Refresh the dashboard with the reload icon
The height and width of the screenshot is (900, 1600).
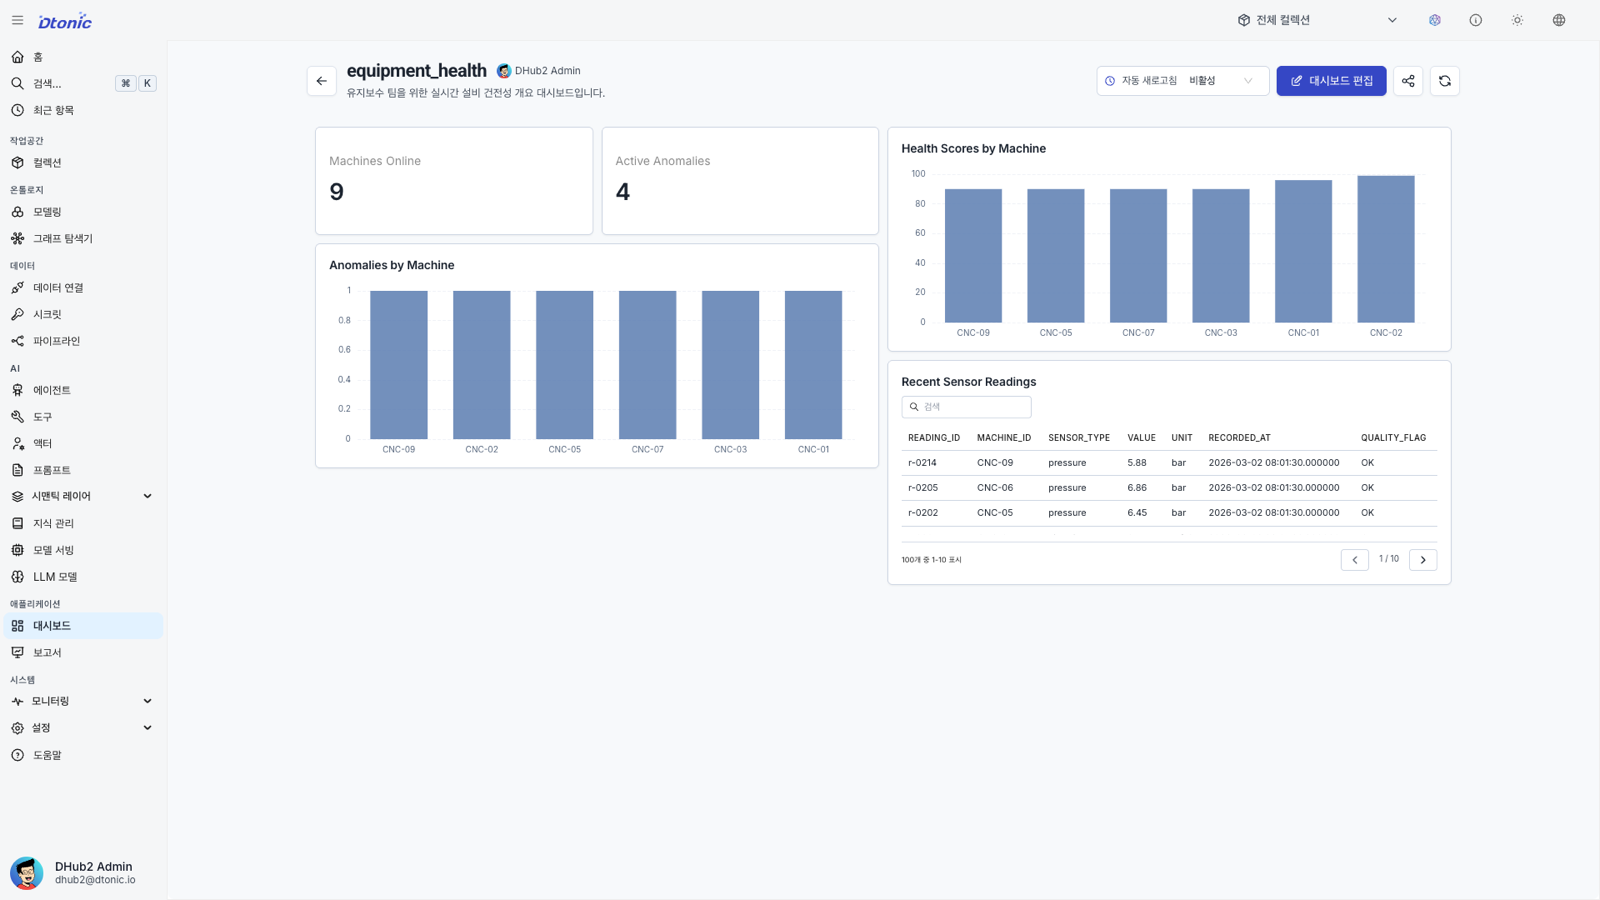(1445, 81)
